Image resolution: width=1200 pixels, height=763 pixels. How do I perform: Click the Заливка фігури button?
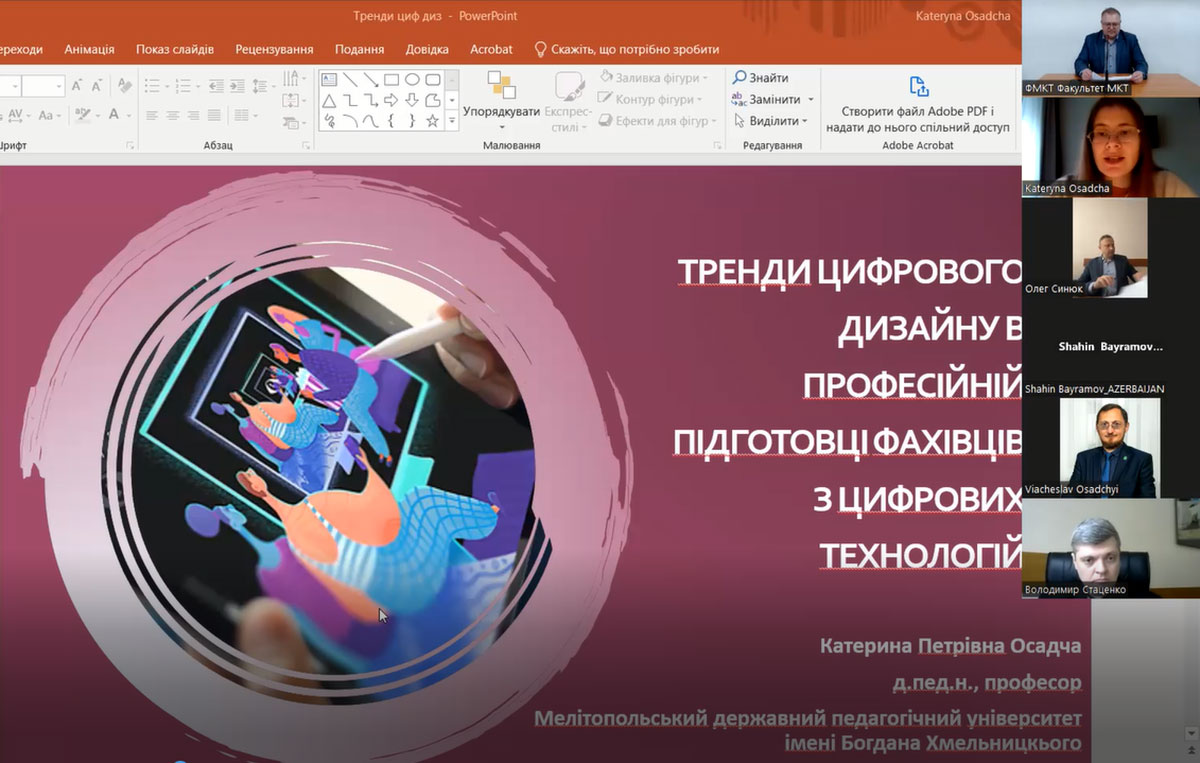point(654,78)
